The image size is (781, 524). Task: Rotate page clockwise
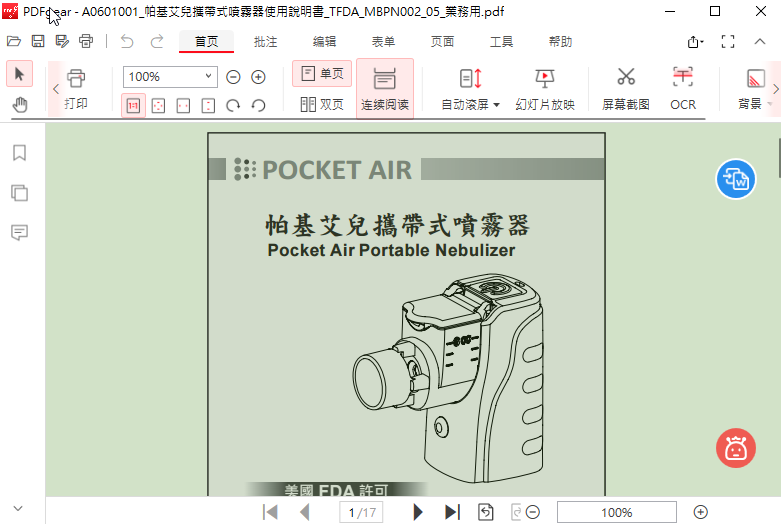click(233, 106)
